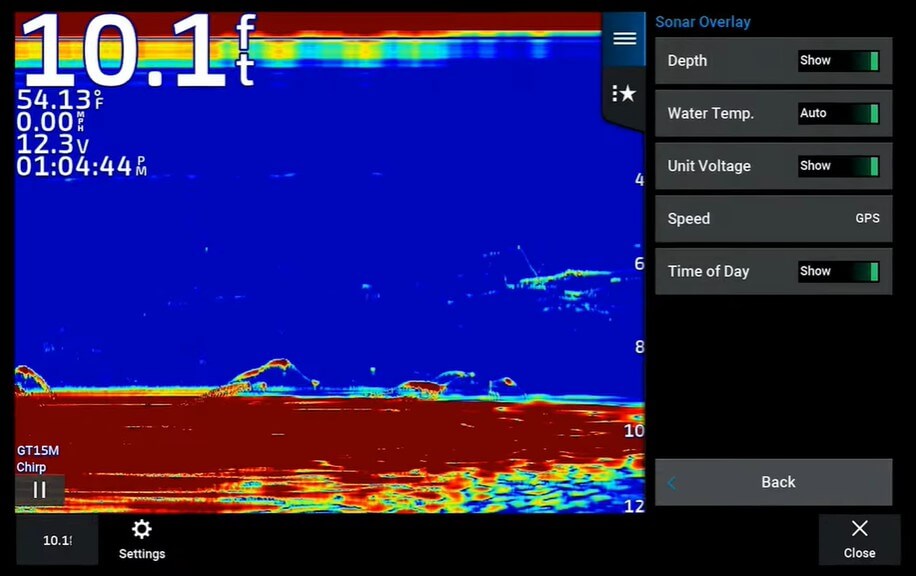Pause the sonar scrolling

point(40,490)
